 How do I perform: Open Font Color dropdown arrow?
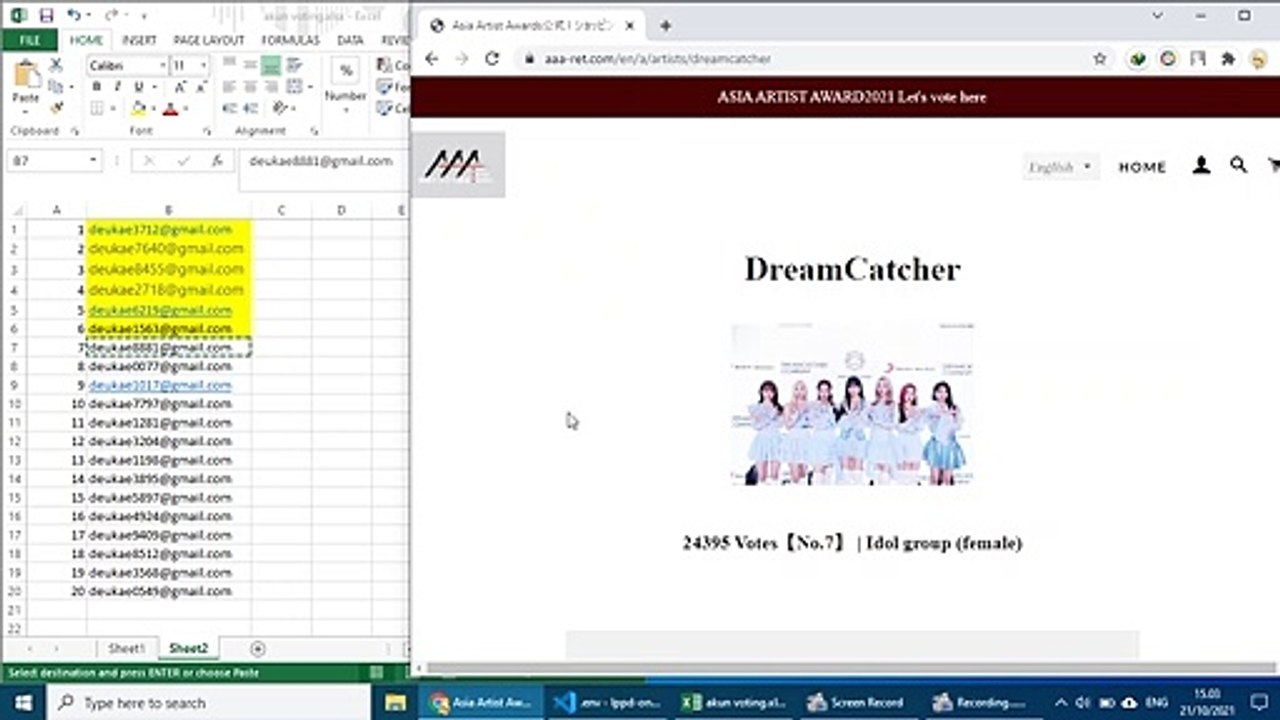(x=185, y=108)
